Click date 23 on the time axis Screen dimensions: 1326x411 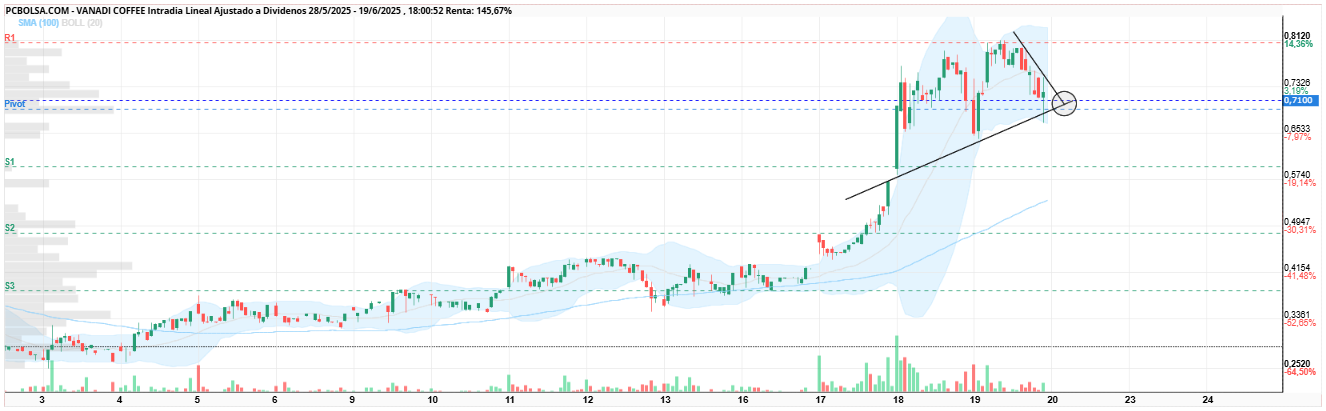coord(1130,399)
